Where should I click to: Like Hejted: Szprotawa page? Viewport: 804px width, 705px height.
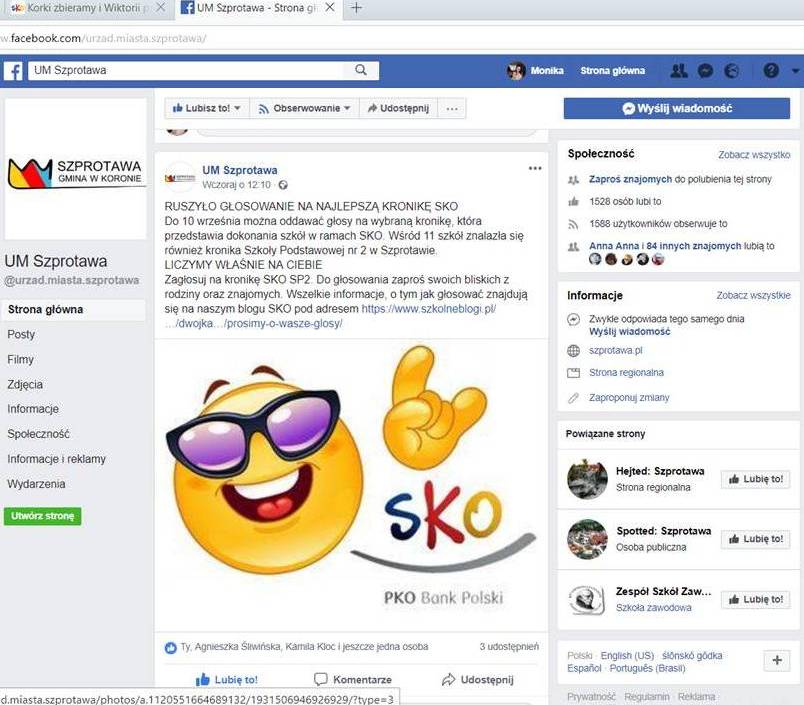(755, 479)
